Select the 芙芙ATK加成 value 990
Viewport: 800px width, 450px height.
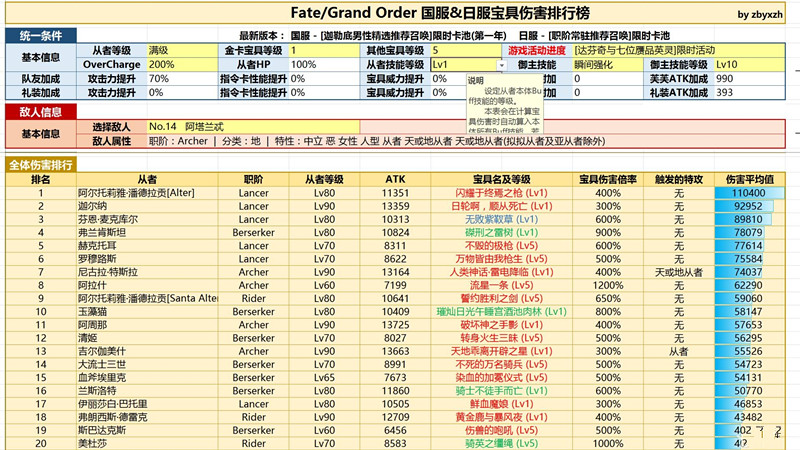tap(749, 79)
